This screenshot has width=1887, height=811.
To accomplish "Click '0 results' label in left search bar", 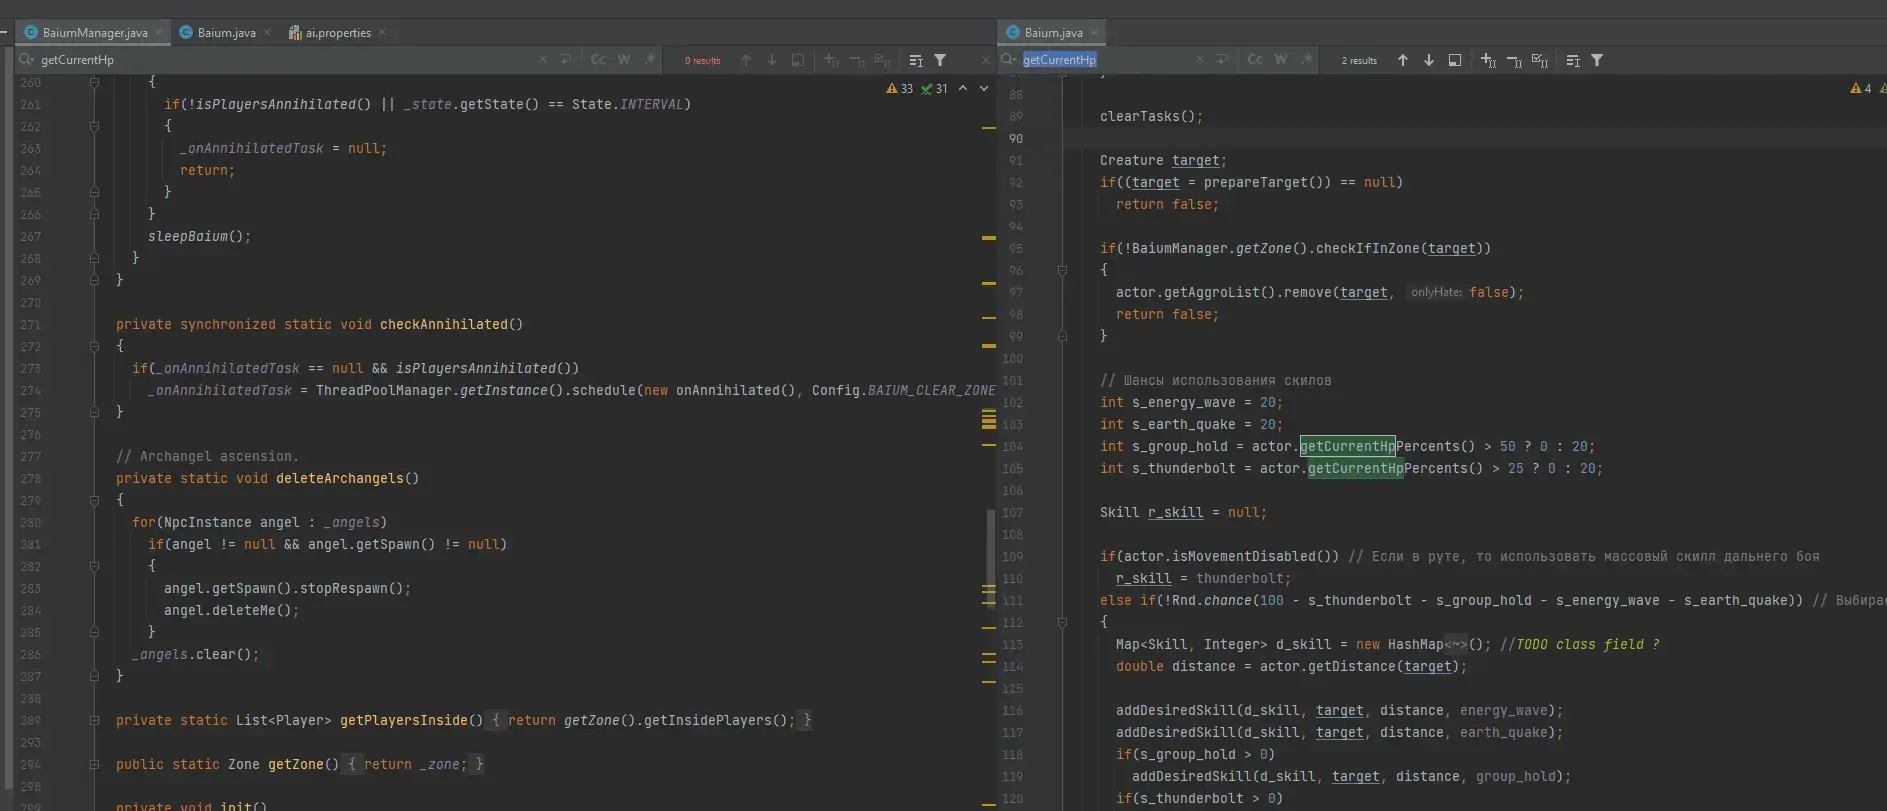I will pos(702,61).
